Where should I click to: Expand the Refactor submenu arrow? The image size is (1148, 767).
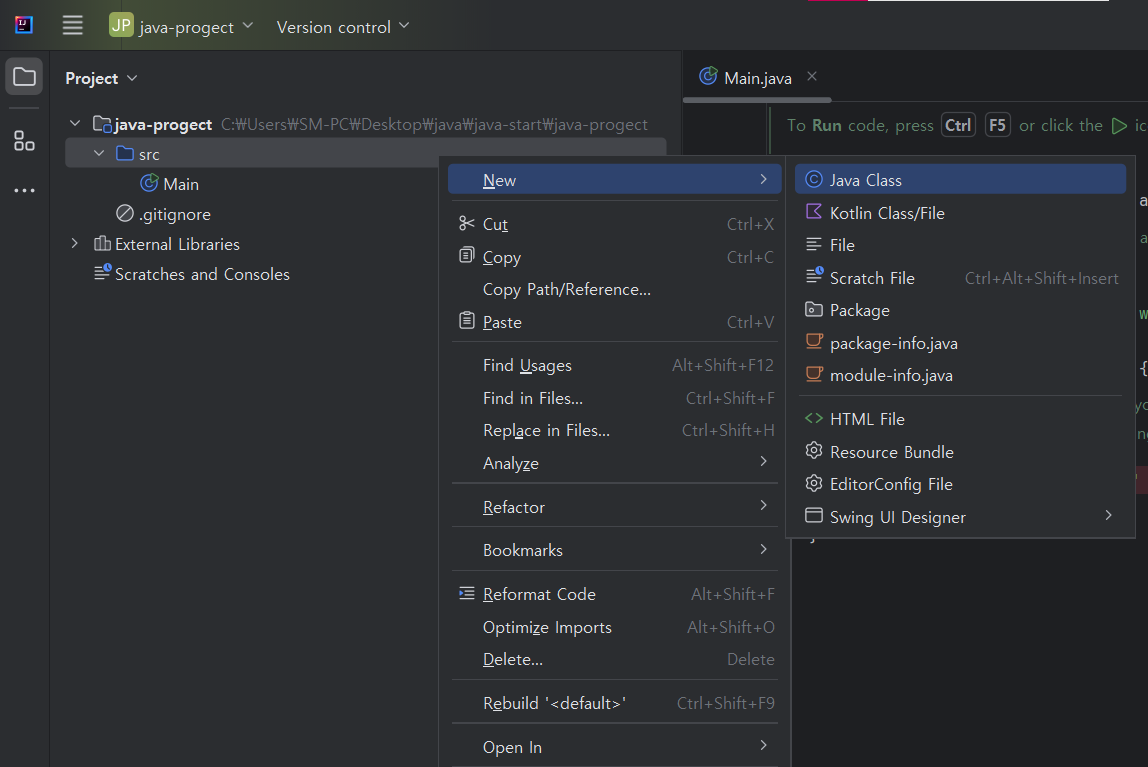pos(763,505)
